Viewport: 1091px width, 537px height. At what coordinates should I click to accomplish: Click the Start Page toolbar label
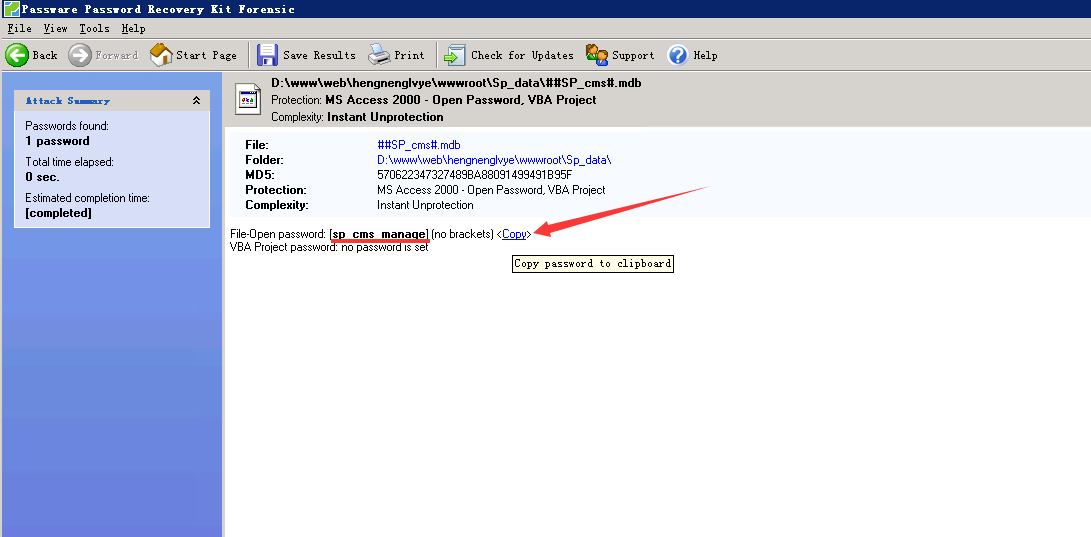[206, 55]
